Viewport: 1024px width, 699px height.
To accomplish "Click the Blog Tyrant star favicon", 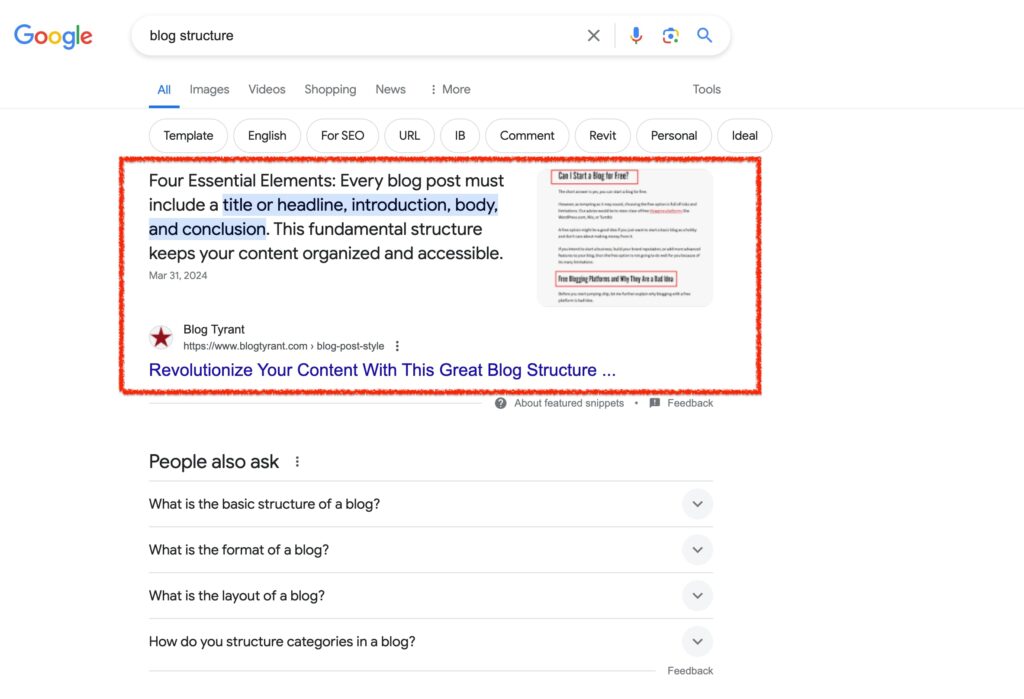I will click(x=161, y=337).
